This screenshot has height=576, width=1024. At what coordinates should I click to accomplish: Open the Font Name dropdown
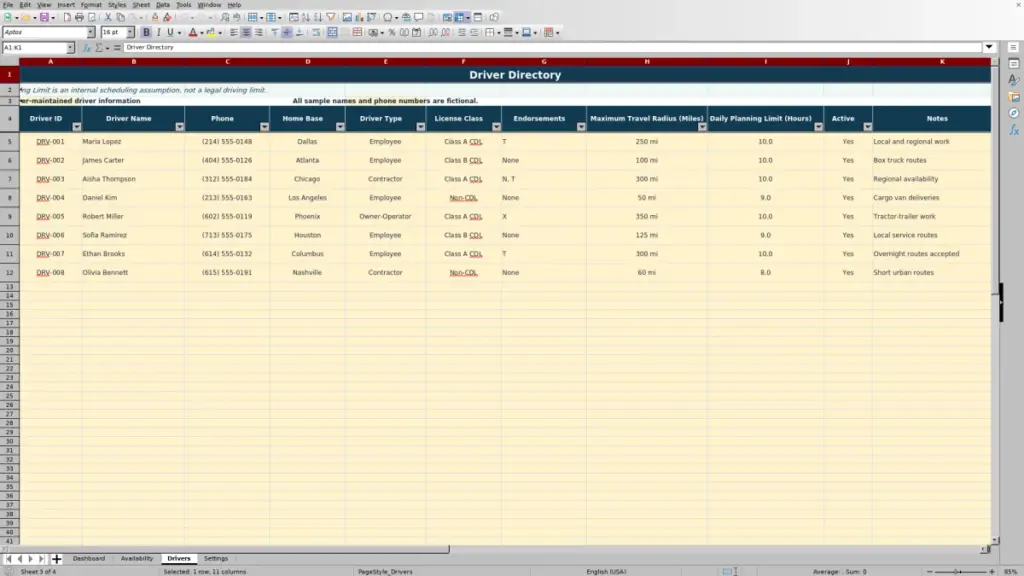tap(90, 33)
